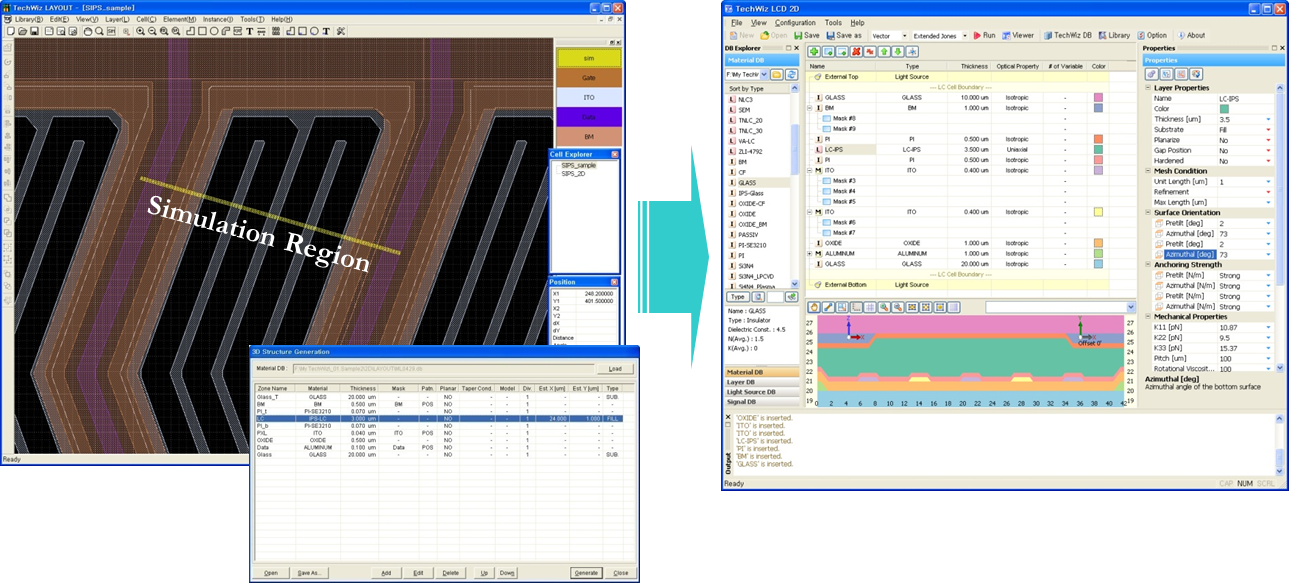Click Delete button in 3D Structure Generation
The width and height of the screenshot is (1289, 583).
tap(451, 573)
